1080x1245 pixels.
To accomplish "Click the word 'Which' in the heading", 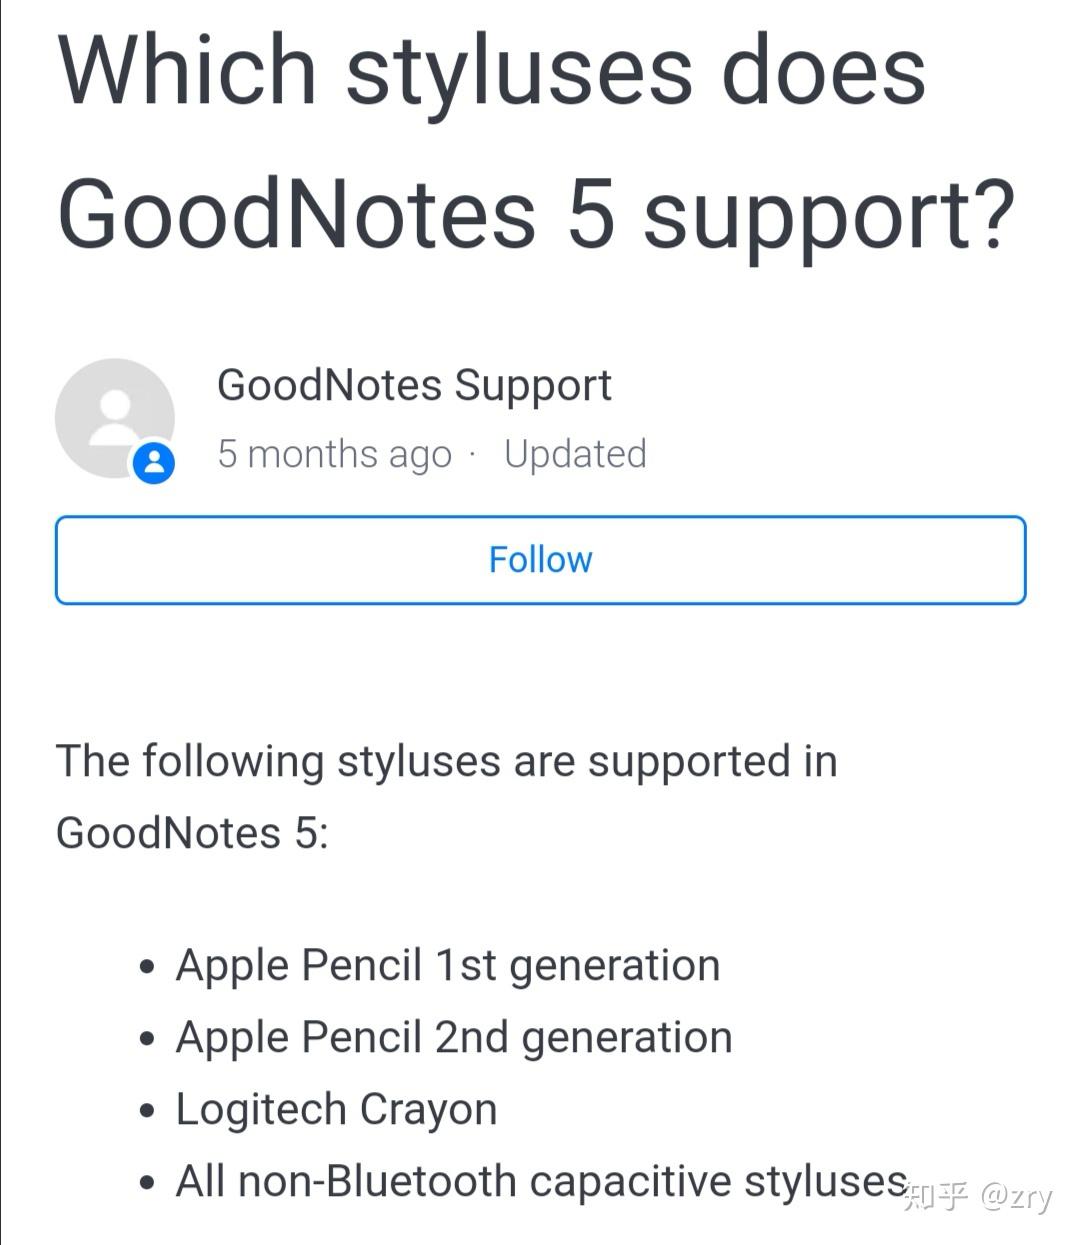I will (187, 69).
